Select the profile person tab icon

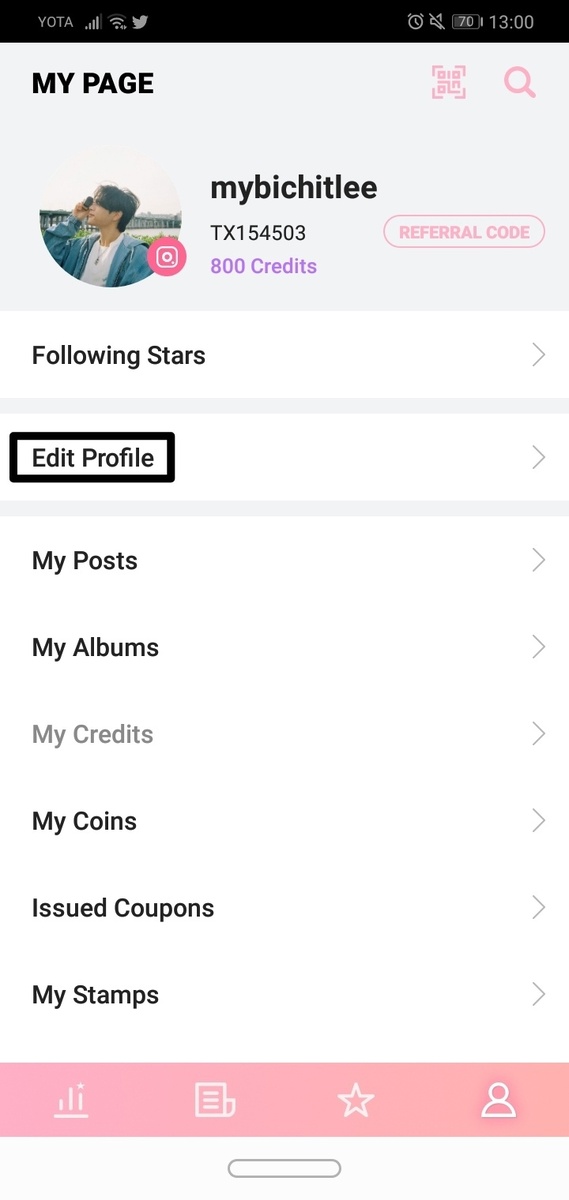point(498,1100)
